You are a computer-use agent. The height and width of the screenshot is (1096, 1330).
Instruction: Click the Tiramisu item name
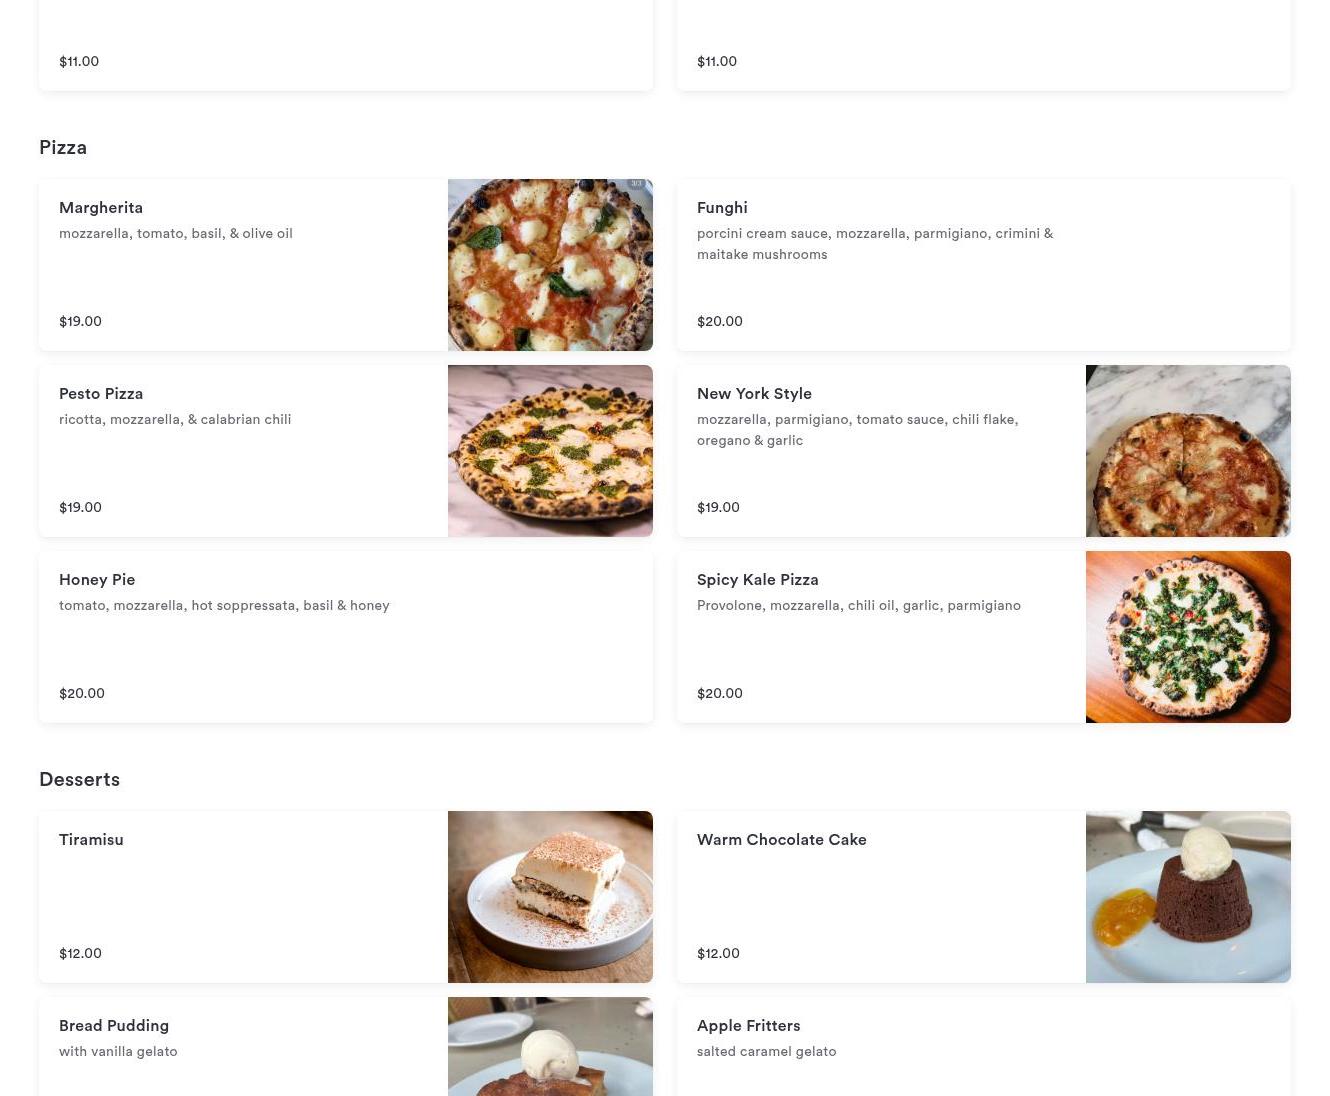point(91,840)
